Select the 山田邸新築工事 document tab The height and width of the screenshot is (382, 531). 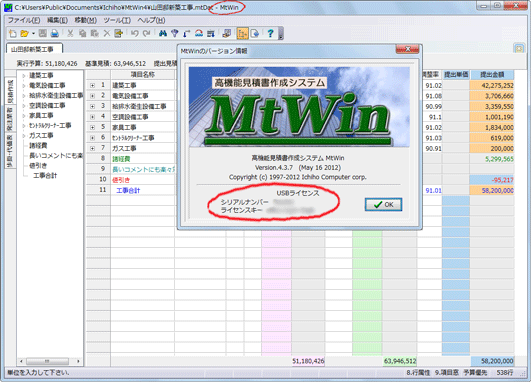click(34, 49)
